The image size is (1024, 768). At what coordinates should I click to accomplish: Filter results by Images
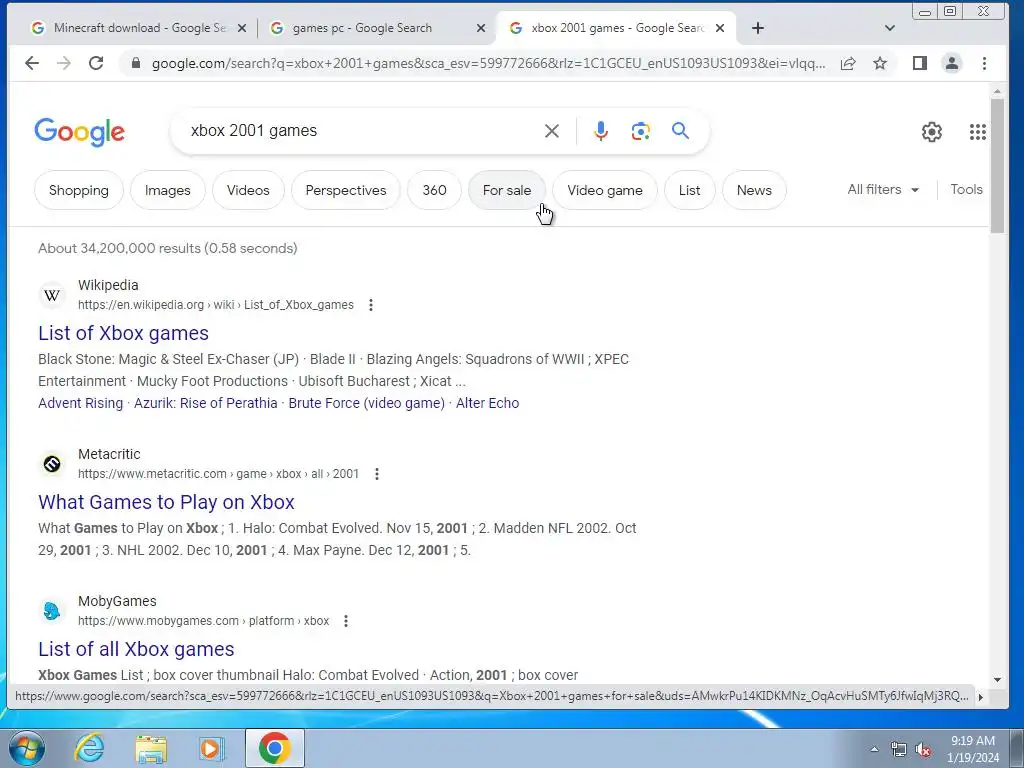pyautogui.click(x=168, y=190)
